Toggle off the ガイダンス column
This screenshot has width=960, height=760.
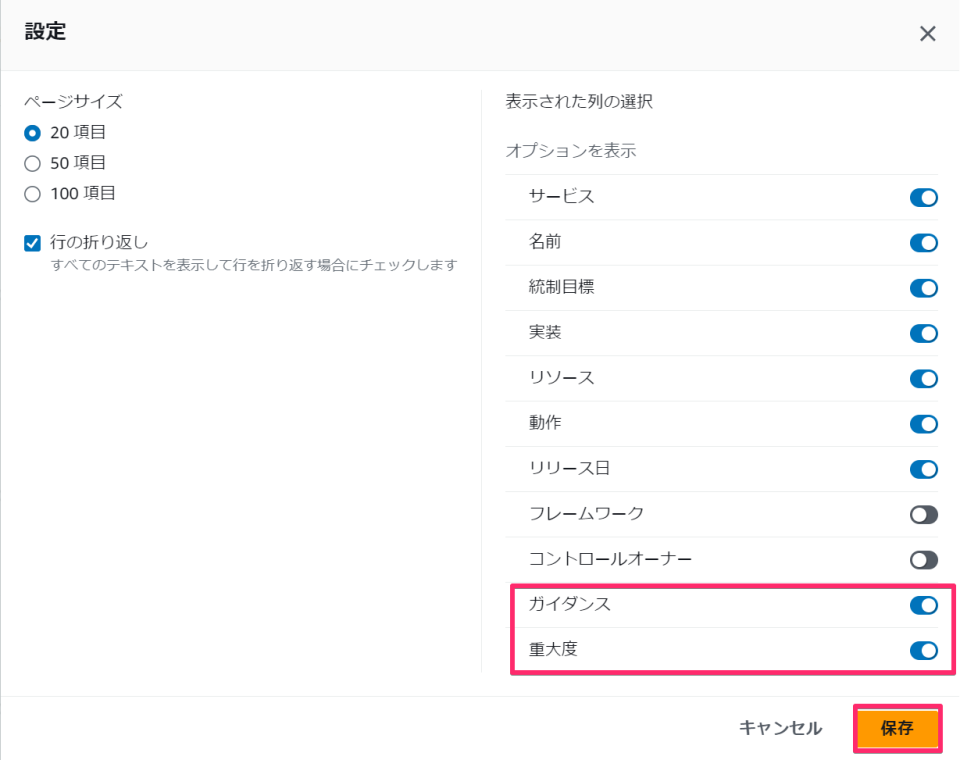[923, 605]
